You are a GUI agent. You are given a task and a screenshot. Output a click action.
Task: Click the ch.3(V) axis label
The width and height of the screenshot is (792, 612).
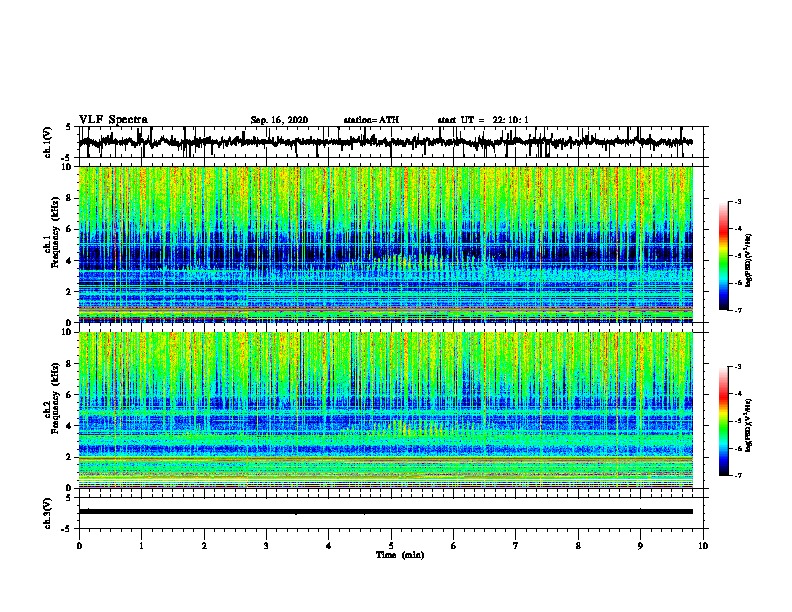tap(48, 513)
